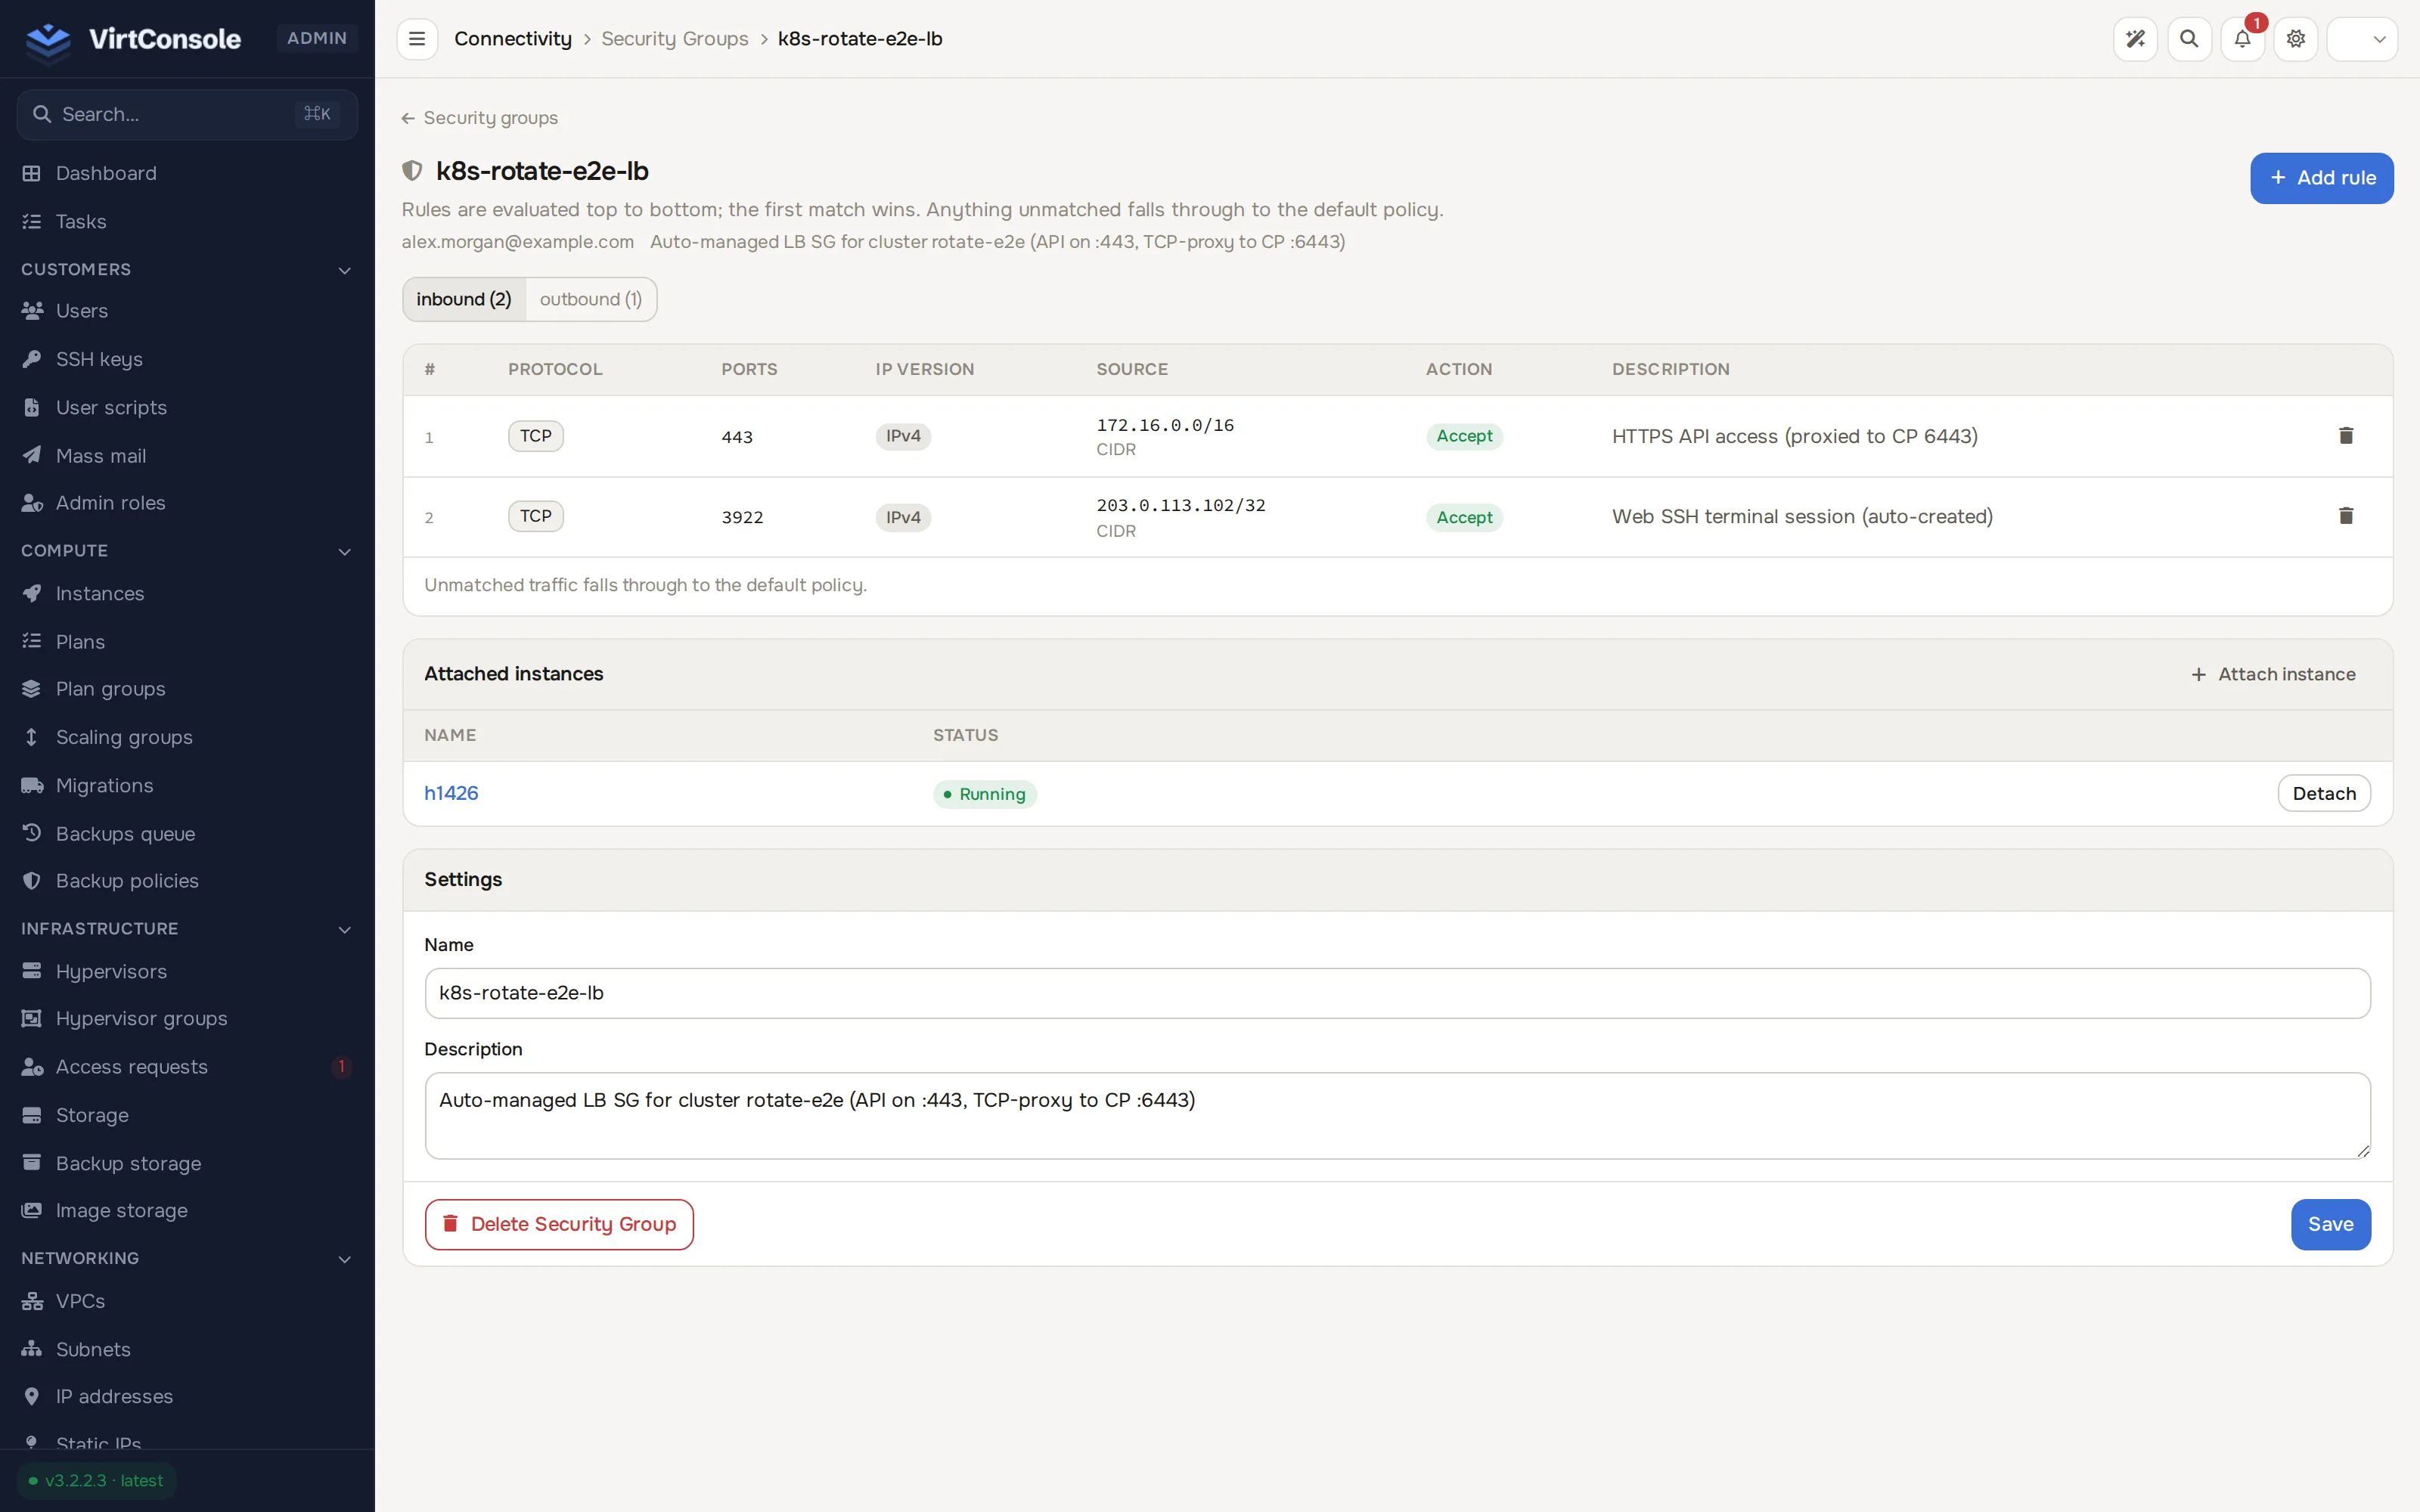Open notifications bell icon

tap(2243, 39)
